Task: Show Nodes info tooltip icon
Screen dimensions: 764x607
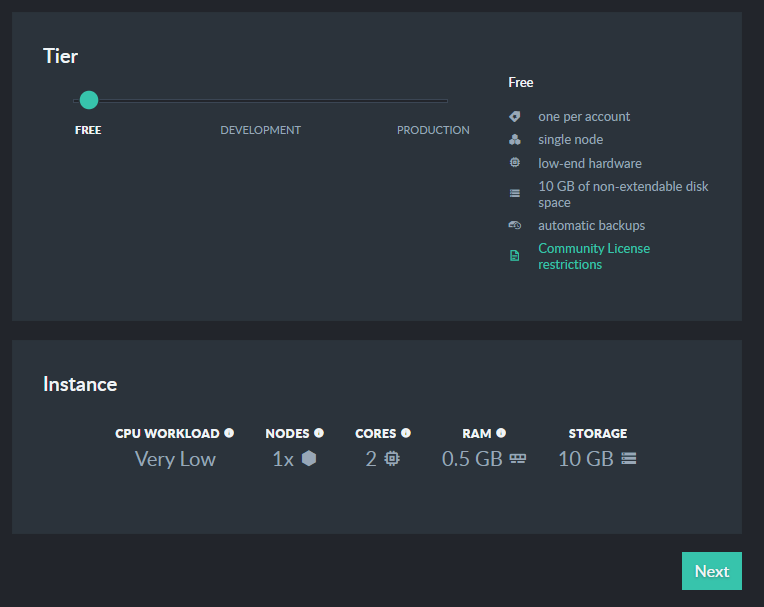Action: point(319,433)
